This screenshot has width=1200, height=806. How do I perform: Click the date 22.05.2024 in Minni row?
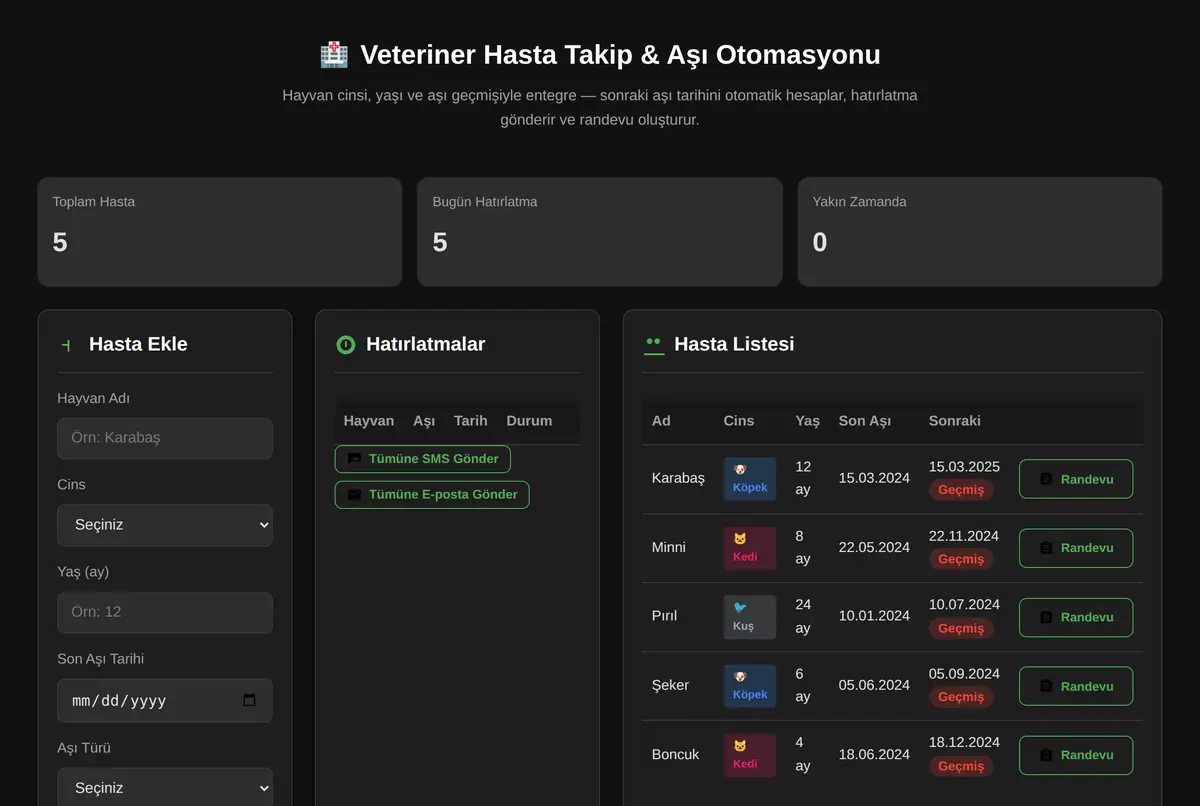874,547
